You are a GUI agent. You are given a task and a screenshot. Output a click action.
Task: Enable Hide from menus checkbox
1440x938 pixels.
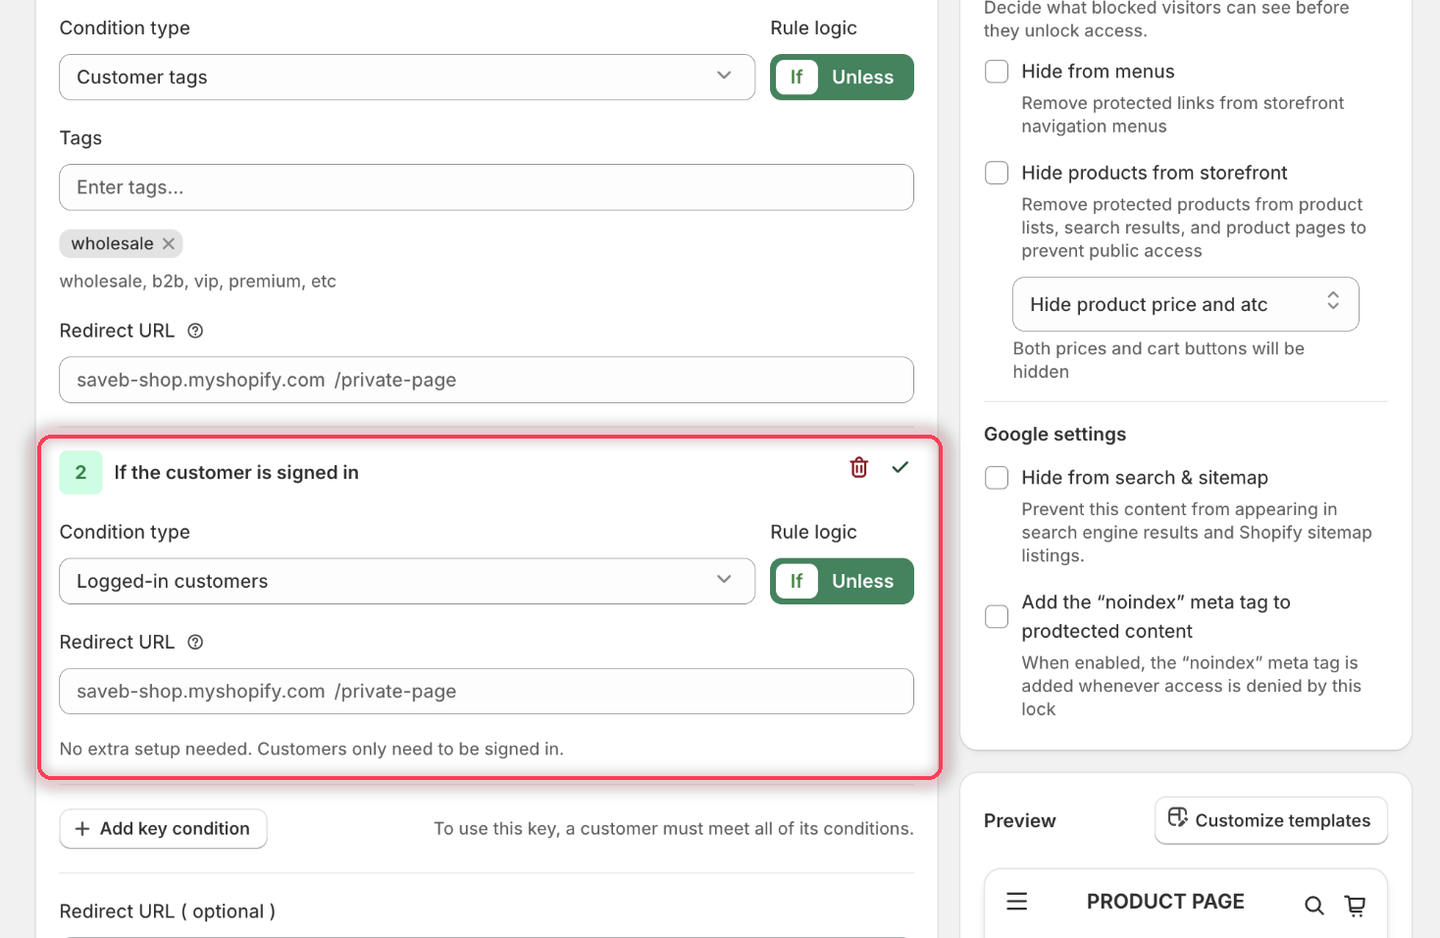coord(997,71)
